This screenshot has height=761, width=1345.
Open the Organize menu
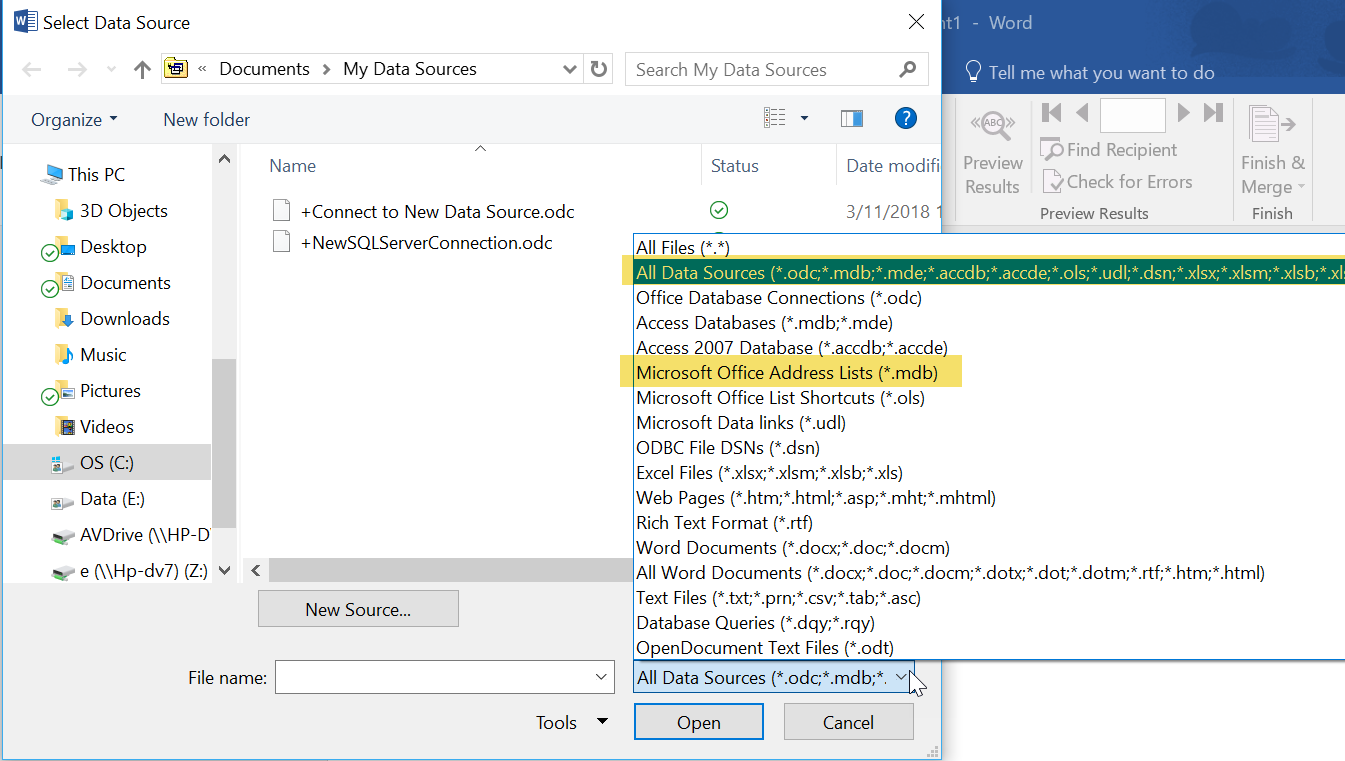tap(74, 120)
